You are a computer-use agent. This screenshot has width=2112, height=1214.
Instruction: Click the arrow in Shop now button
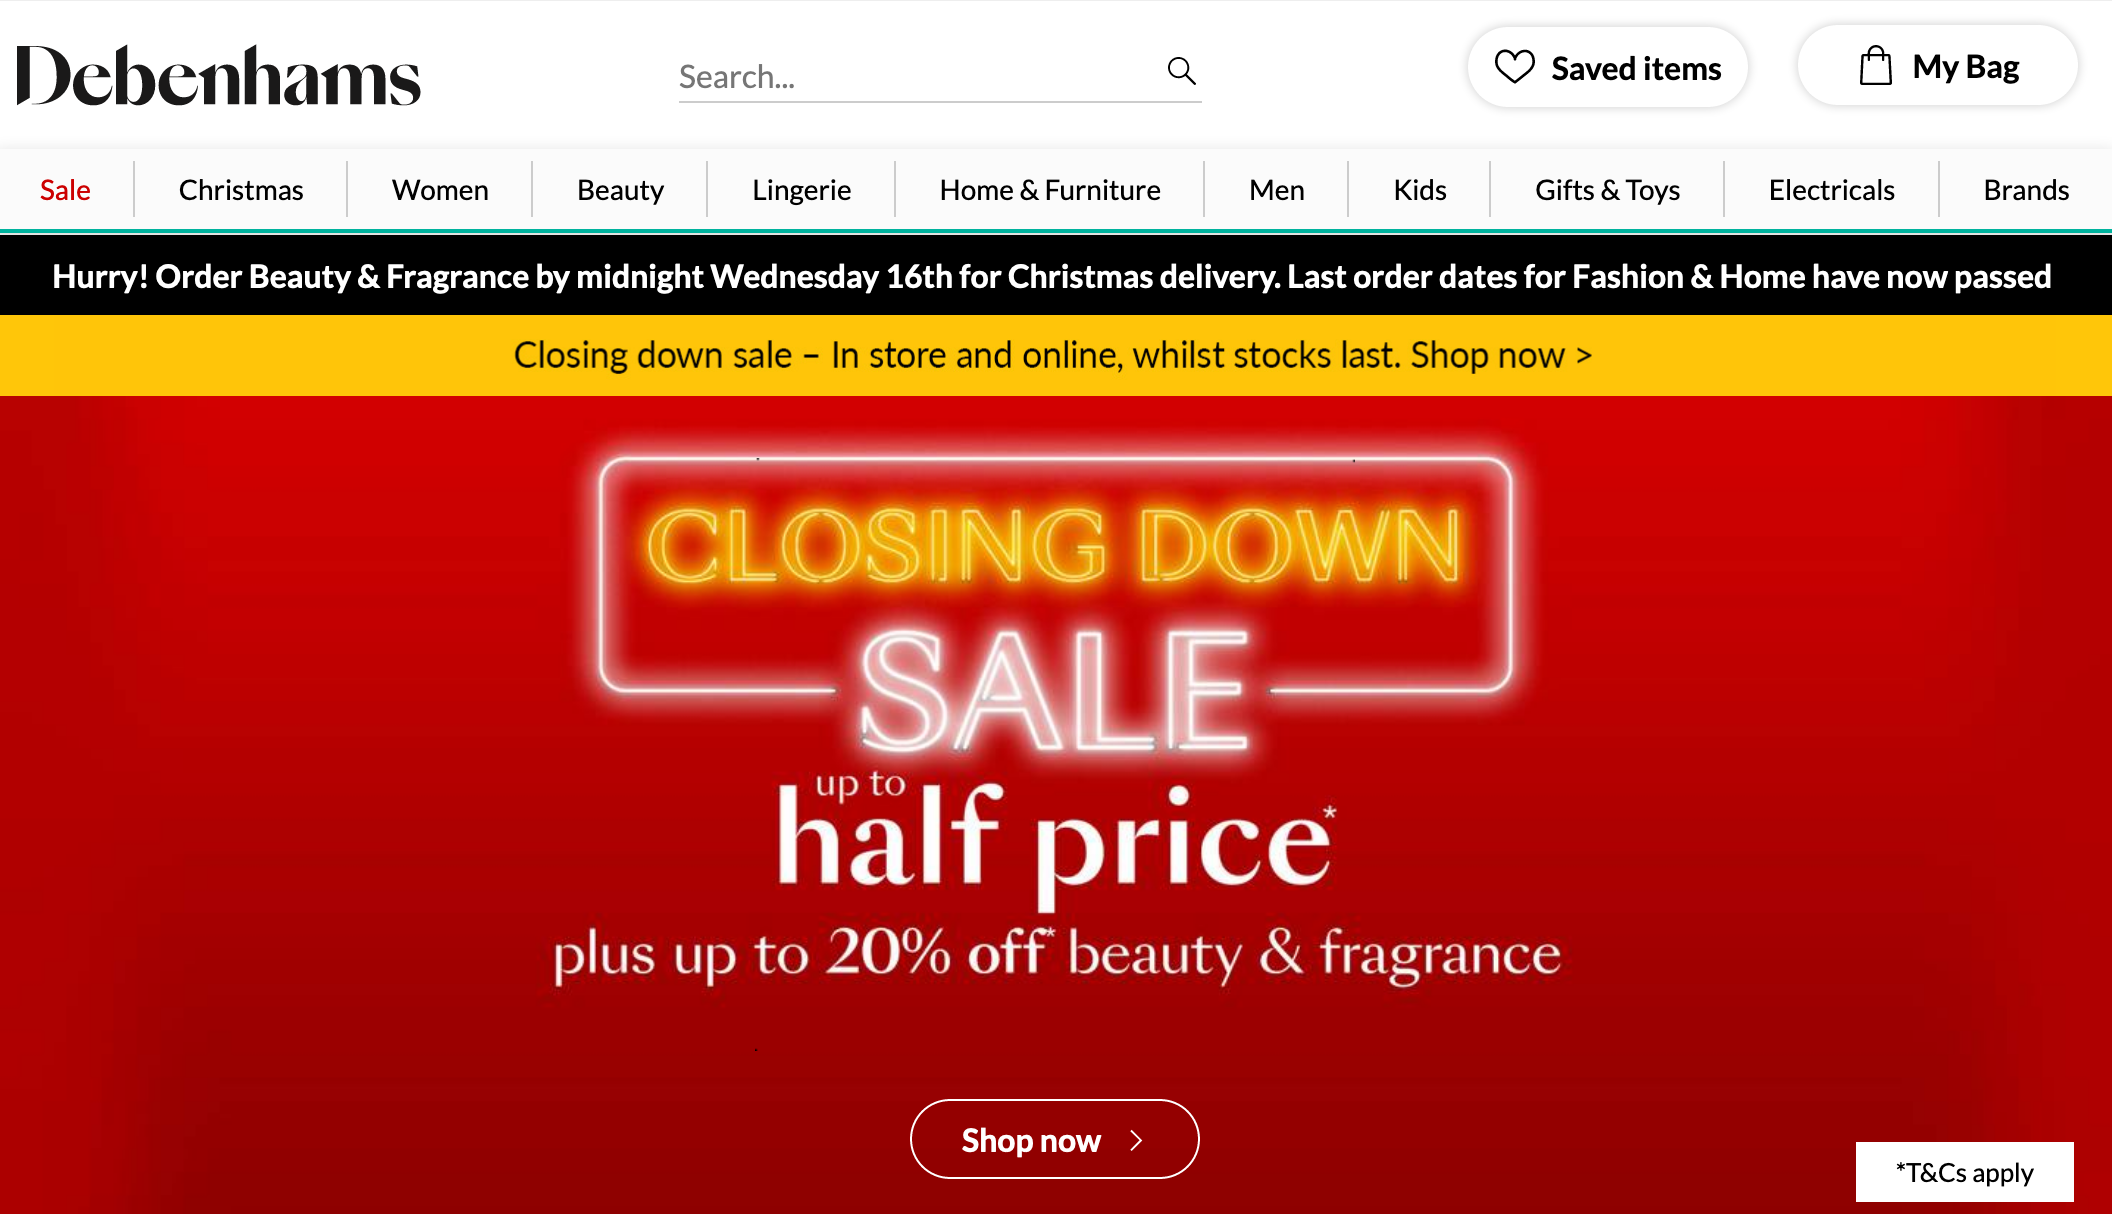[x=1136, y=1140]
